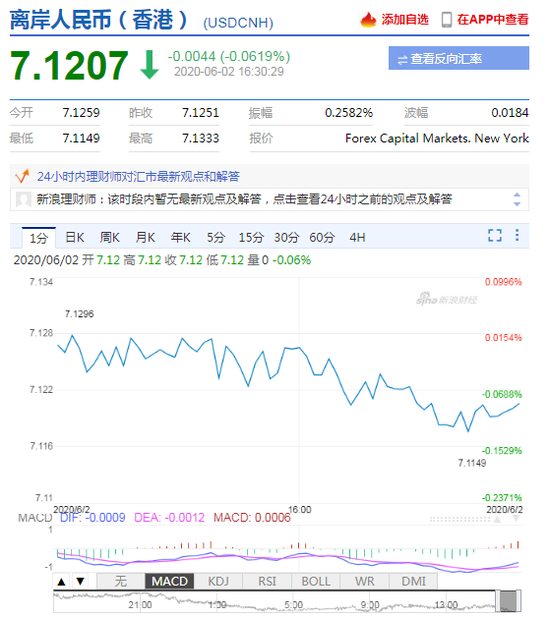Click the overview timeline at 5:00
550x617 pixels.
tap(293, 604)
